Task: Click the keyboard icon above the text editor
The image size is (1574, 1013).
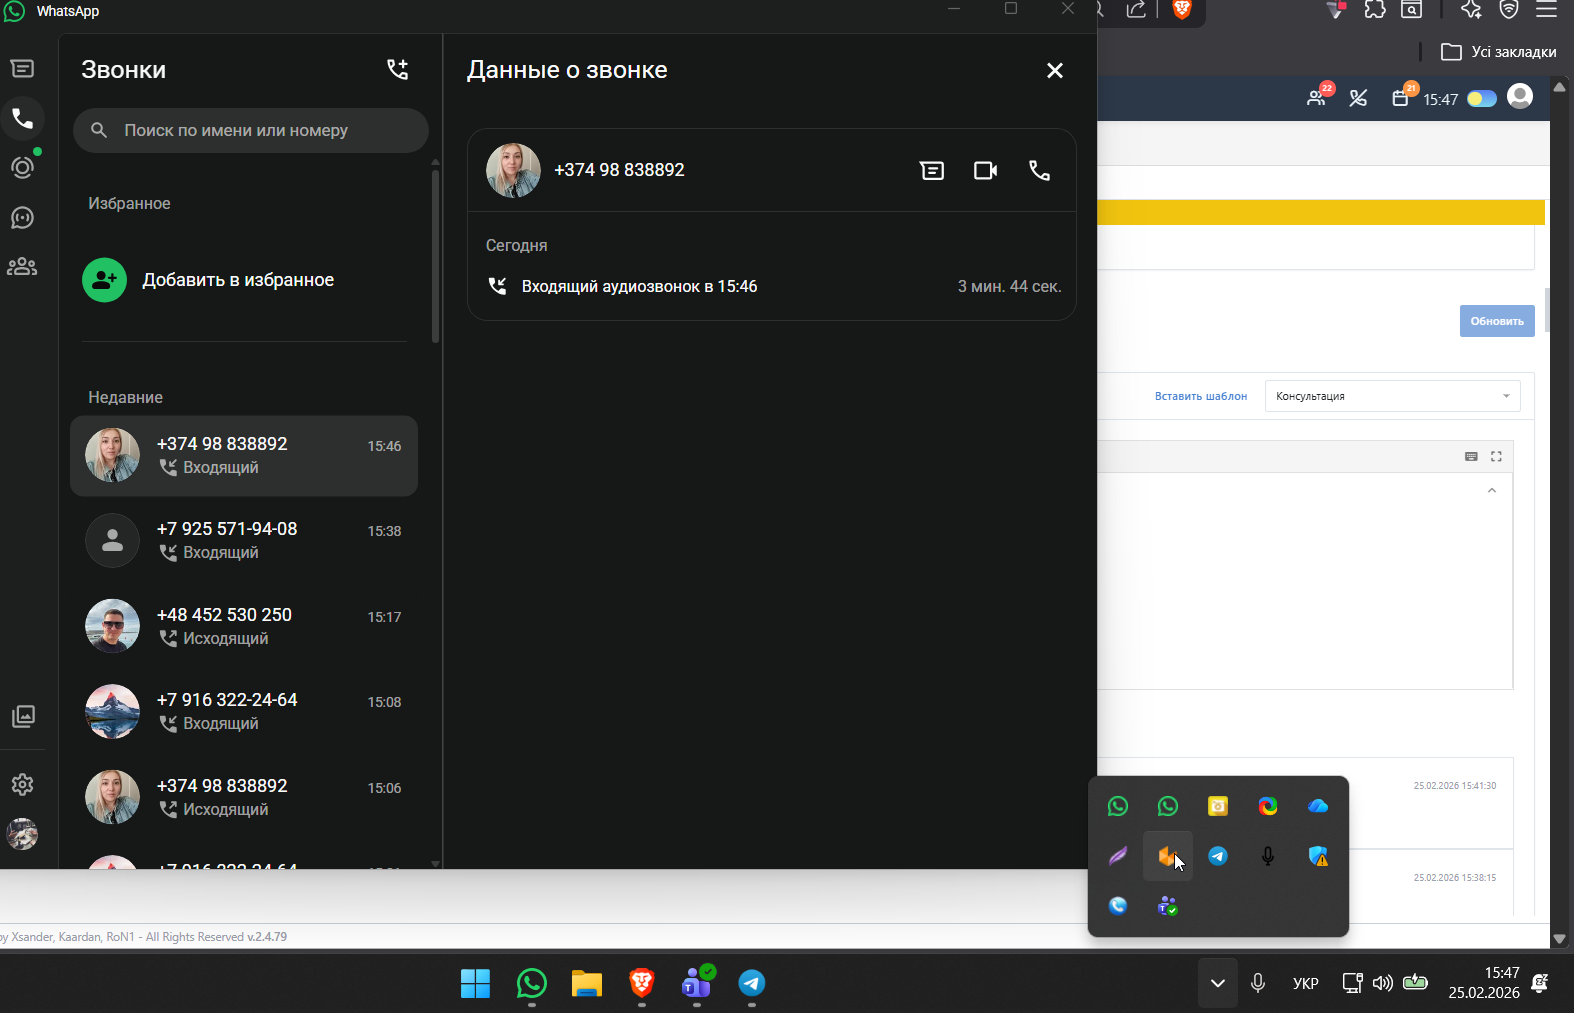Action: click(x=1471, y=456)
